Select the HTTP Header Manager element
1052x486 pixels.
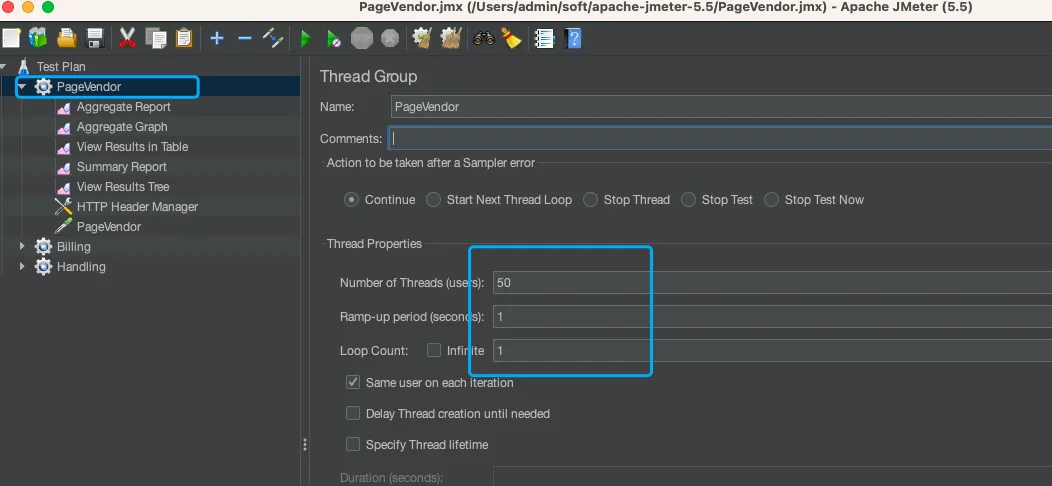coord(138,207)
